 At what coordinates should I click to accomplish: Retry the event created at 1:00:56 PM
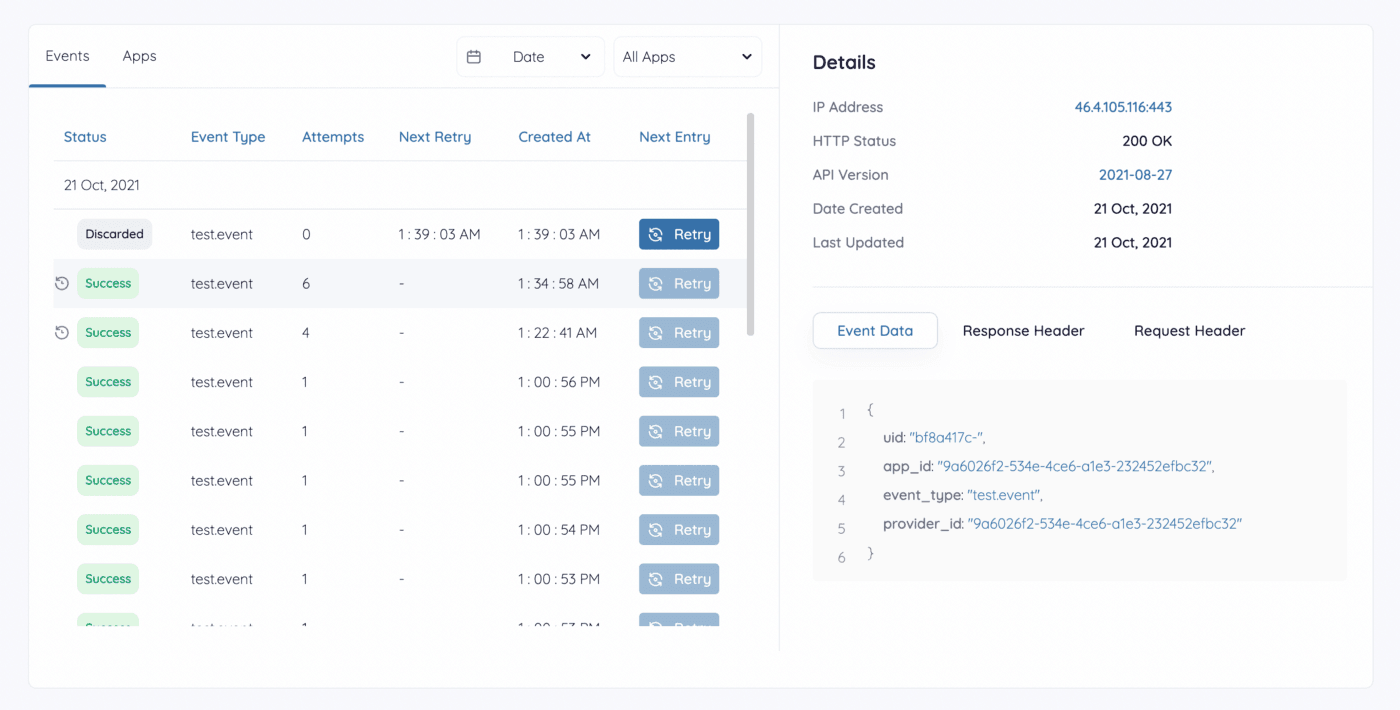pos(679,382)
